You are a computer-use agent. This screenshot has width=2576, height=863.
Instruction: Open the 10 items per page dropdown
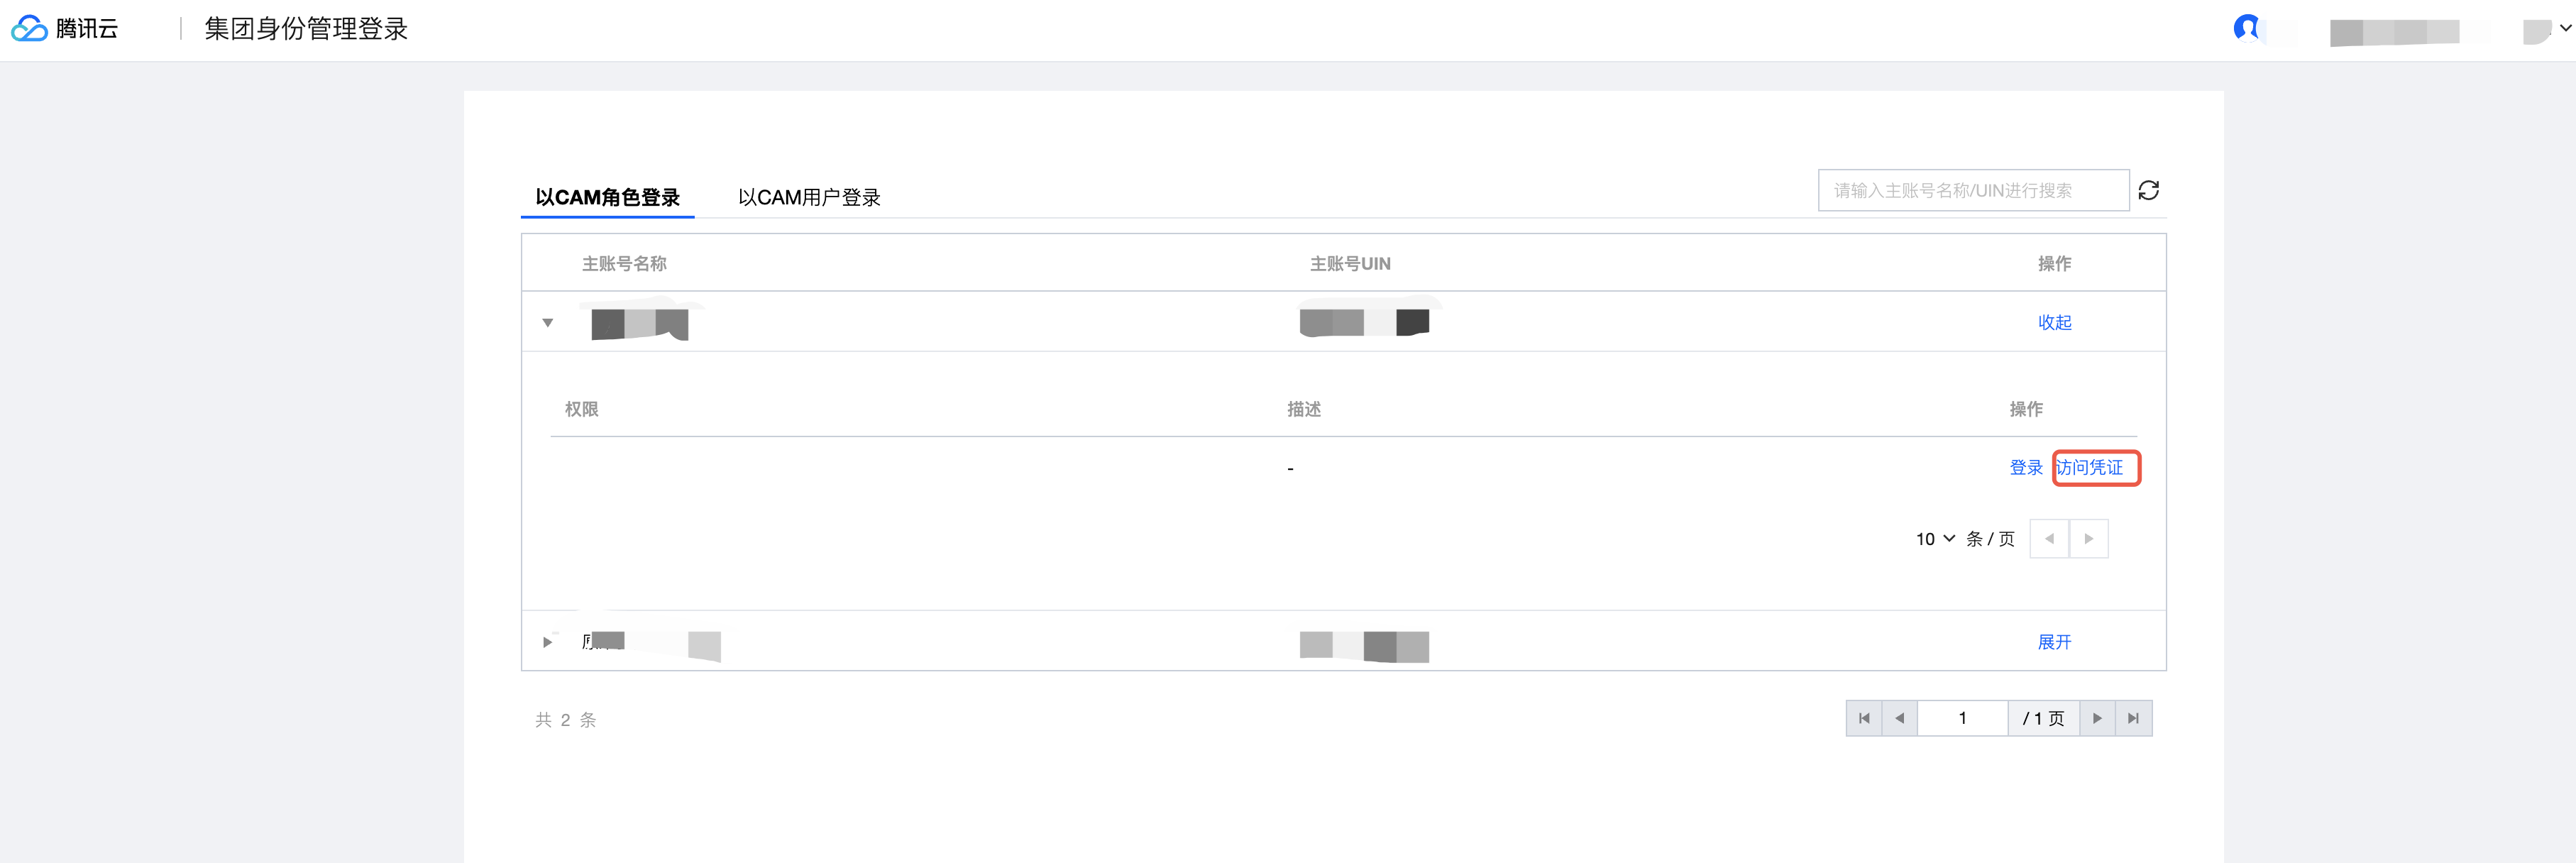click(x=1935, y=539)
